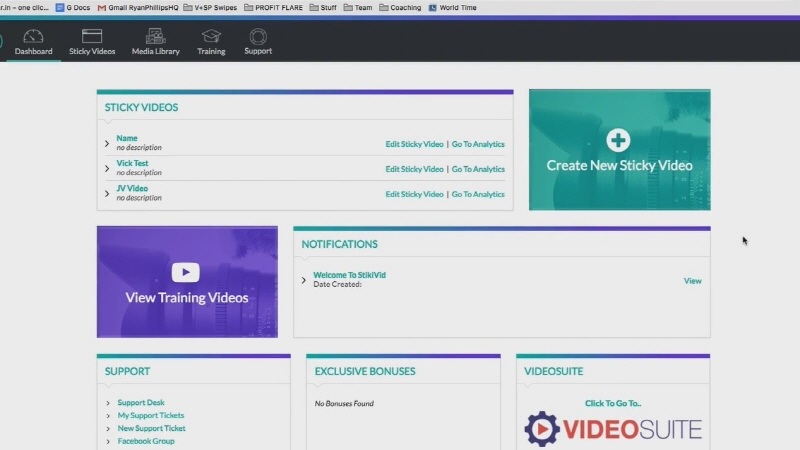Go To Analytics for JV Video
Image resolution: width=800 pixels, height=450 pixels.
pos(478,194)
